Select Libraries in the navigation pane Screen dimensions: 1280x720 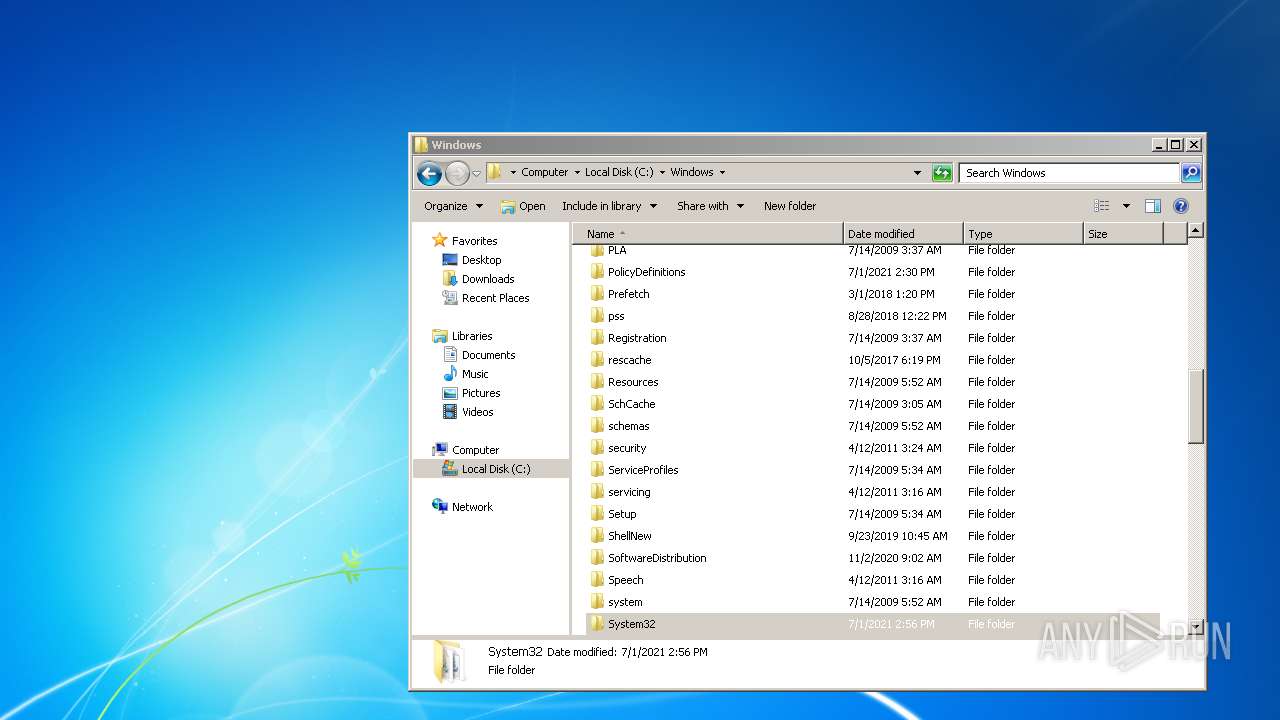point(472,336)
